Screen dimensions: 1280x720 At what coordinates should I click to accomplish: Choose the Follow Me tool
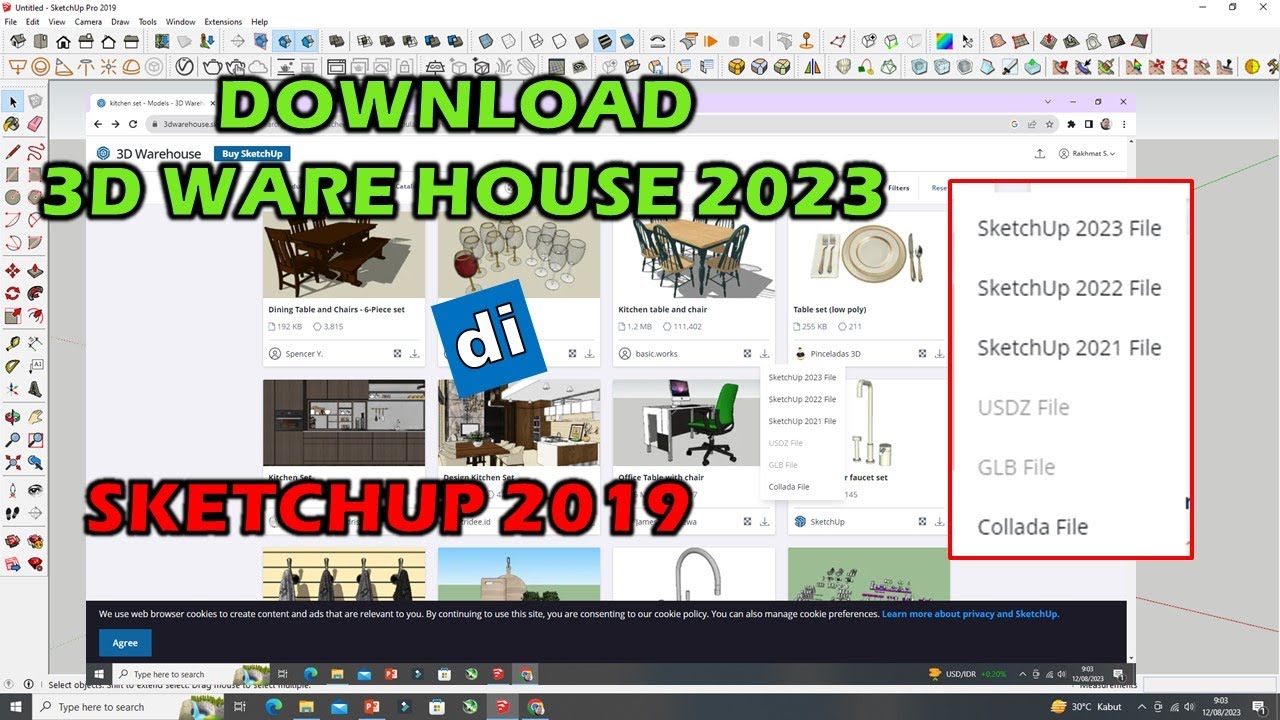pyautogui.click(x=35, y=293)
